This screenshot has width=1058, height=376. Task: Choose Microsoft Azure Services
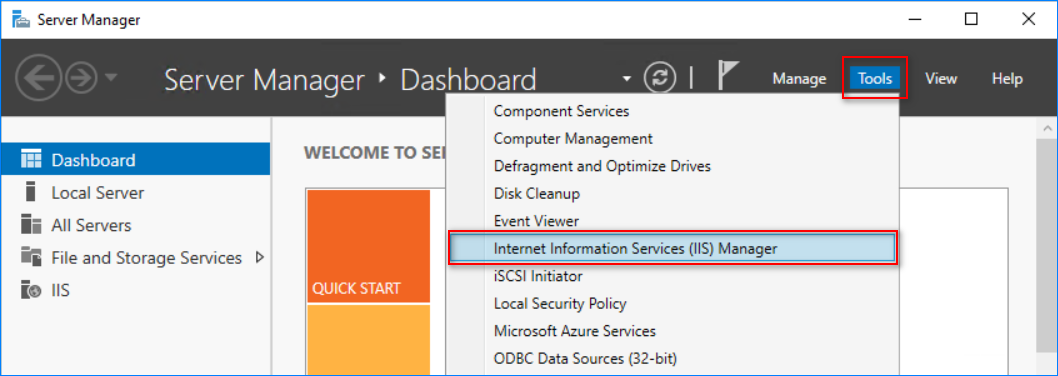pyautogui.click(x=672, y=331)
